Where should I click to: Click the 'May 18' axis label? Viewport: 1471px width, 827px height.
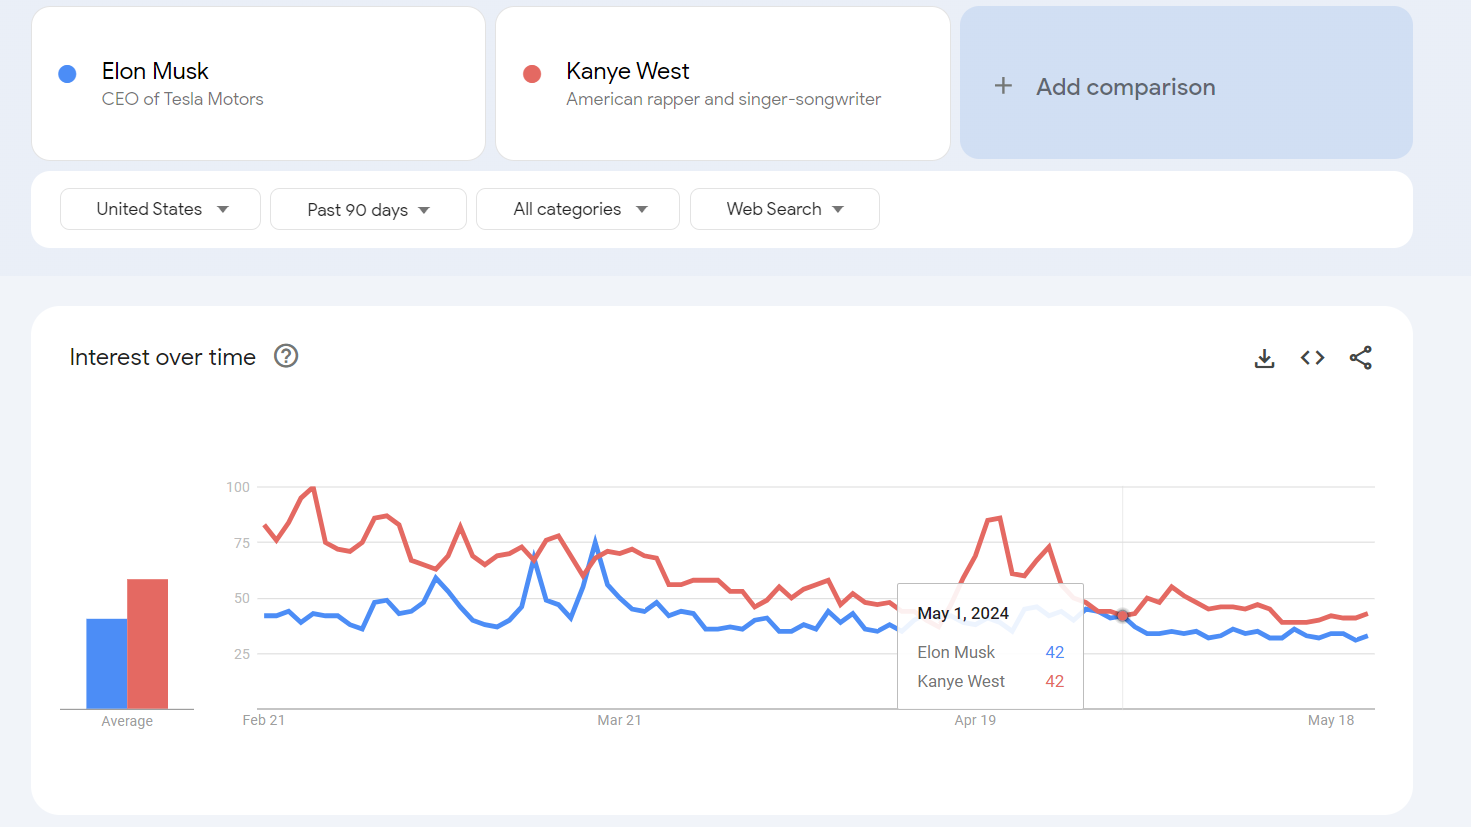[x=1331, y=720]
